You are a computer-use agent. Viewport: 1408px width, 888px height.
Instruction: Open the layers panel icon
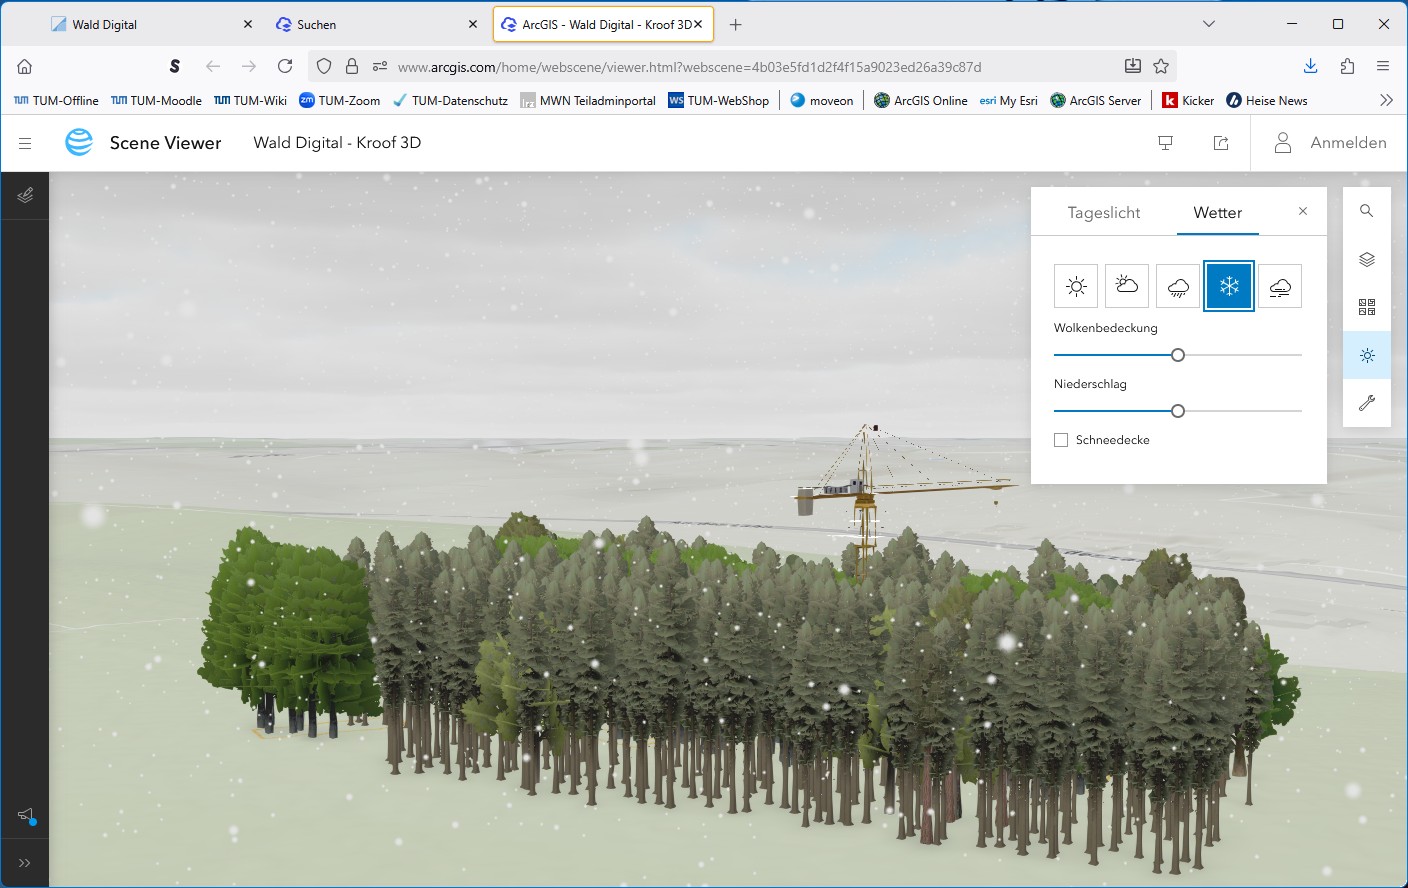click(1367, 259)
